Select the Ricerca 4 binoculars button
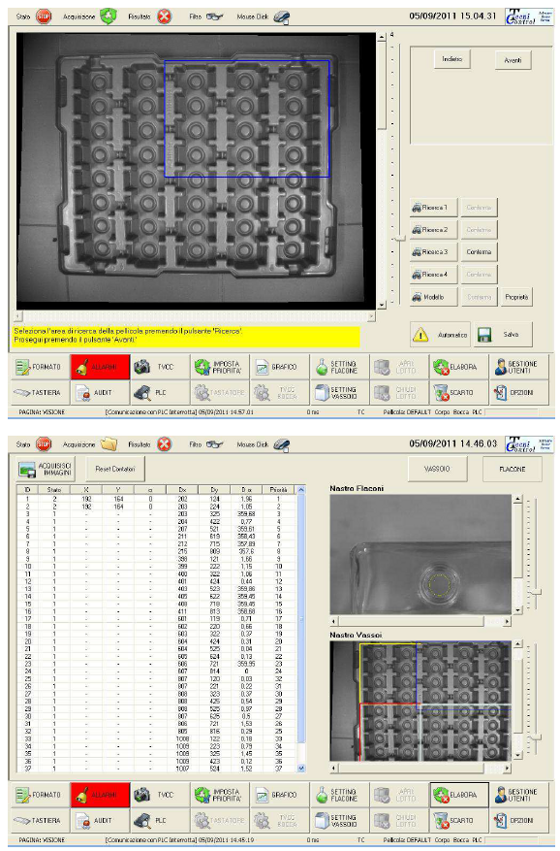Image resolution: width=560 pixels, height=851 pixels. click(434, 275)
